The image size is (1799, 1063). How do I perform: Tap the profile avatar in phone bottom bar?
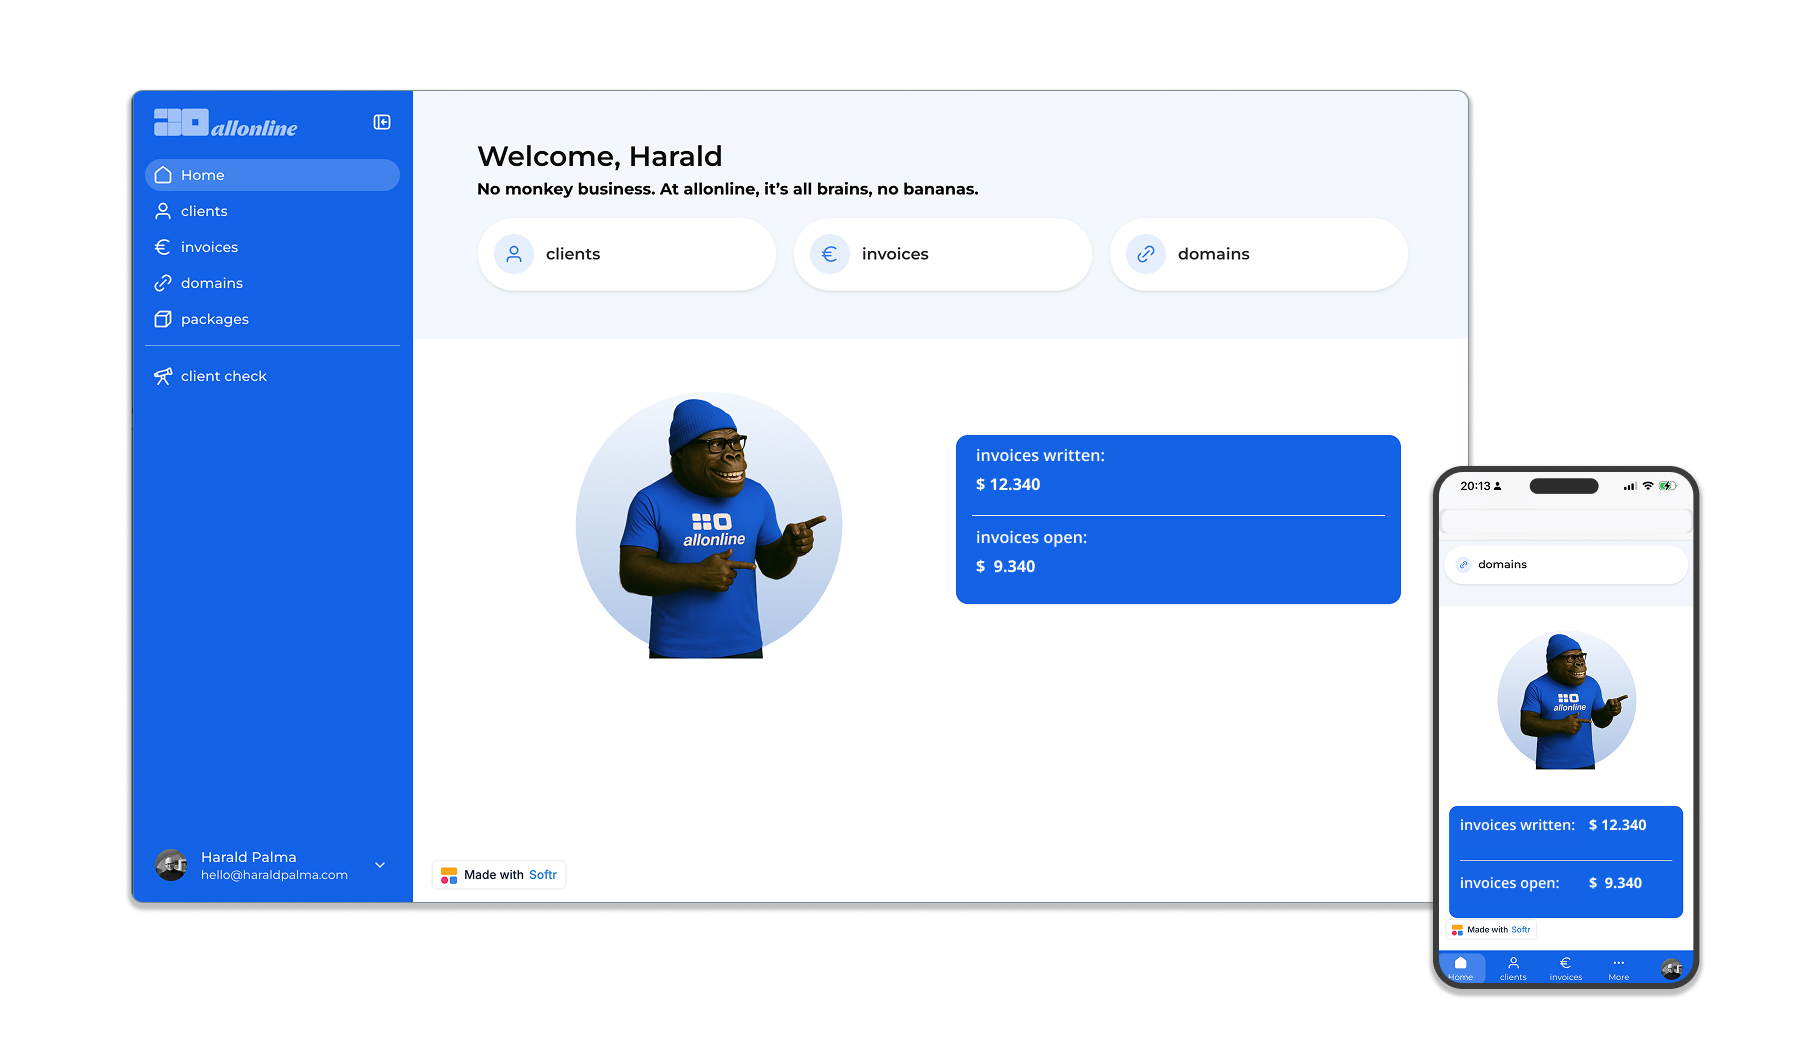[x=1671, y=968]
